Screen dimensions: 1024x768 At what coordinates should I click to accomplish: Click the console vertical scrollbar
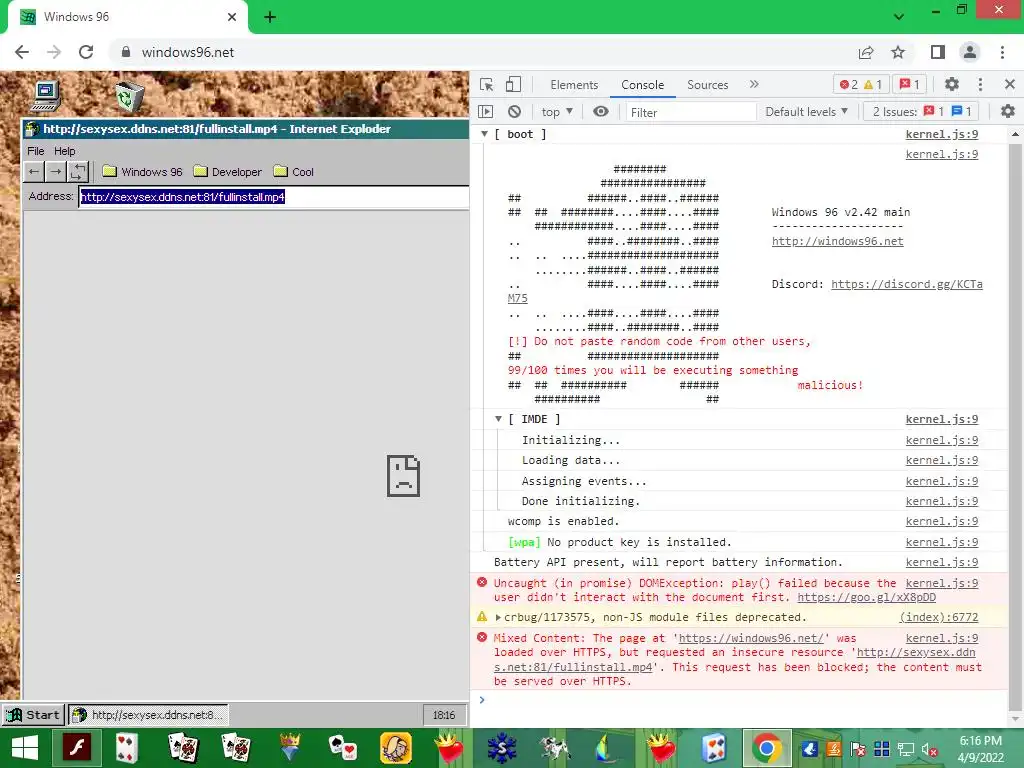pos(1014,424)
